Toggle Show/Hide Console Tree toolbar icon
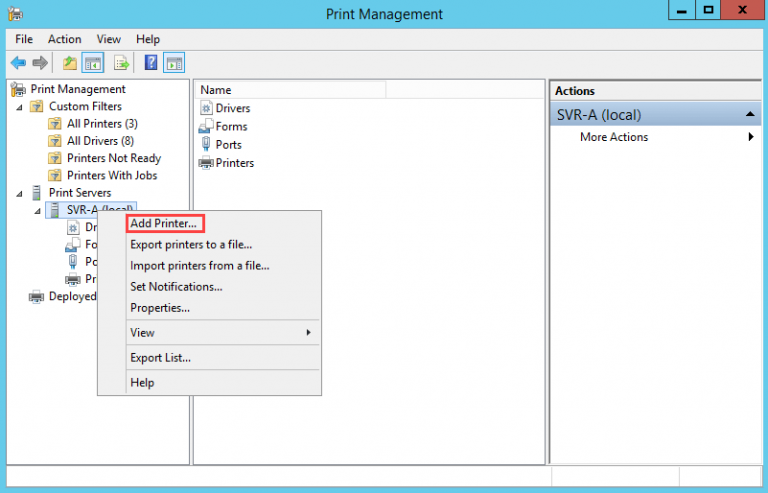The width and height of the screenshot is (768, 493). tap(93, 63)
